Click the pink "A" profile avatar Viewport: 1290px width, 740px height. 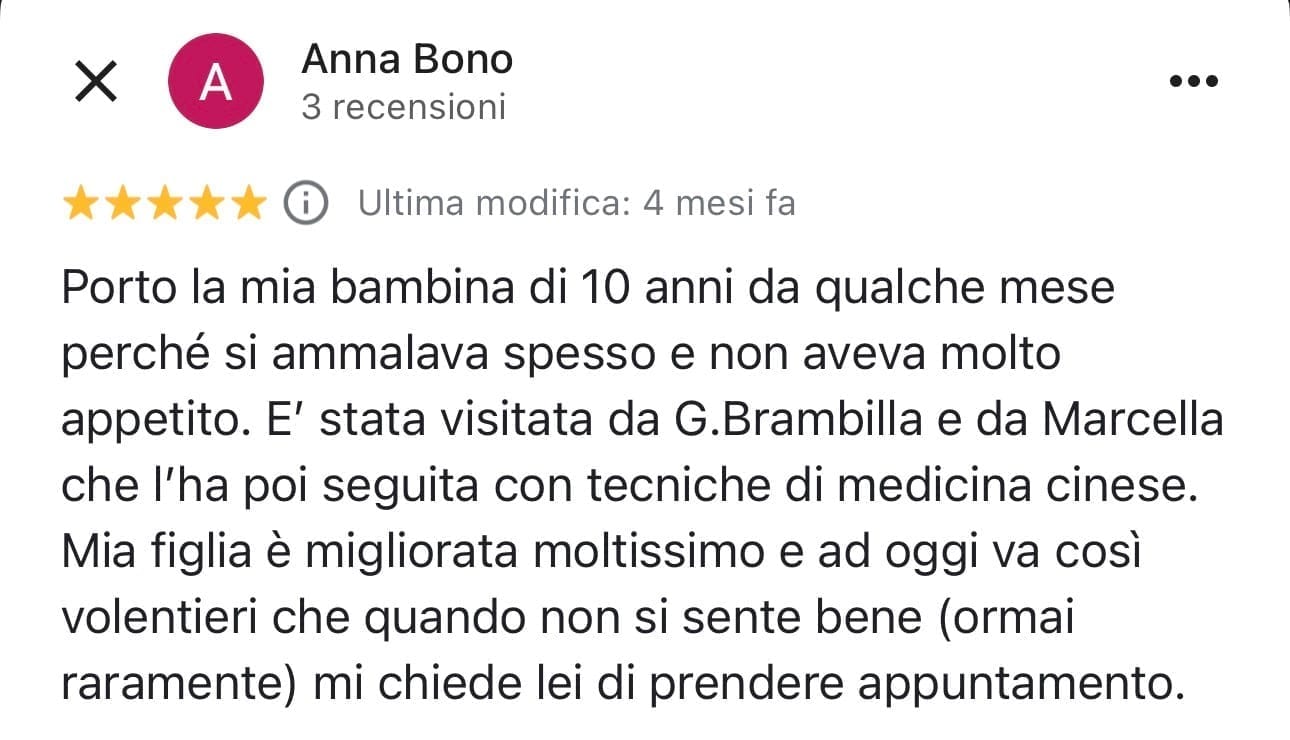(x=217, y=82)
